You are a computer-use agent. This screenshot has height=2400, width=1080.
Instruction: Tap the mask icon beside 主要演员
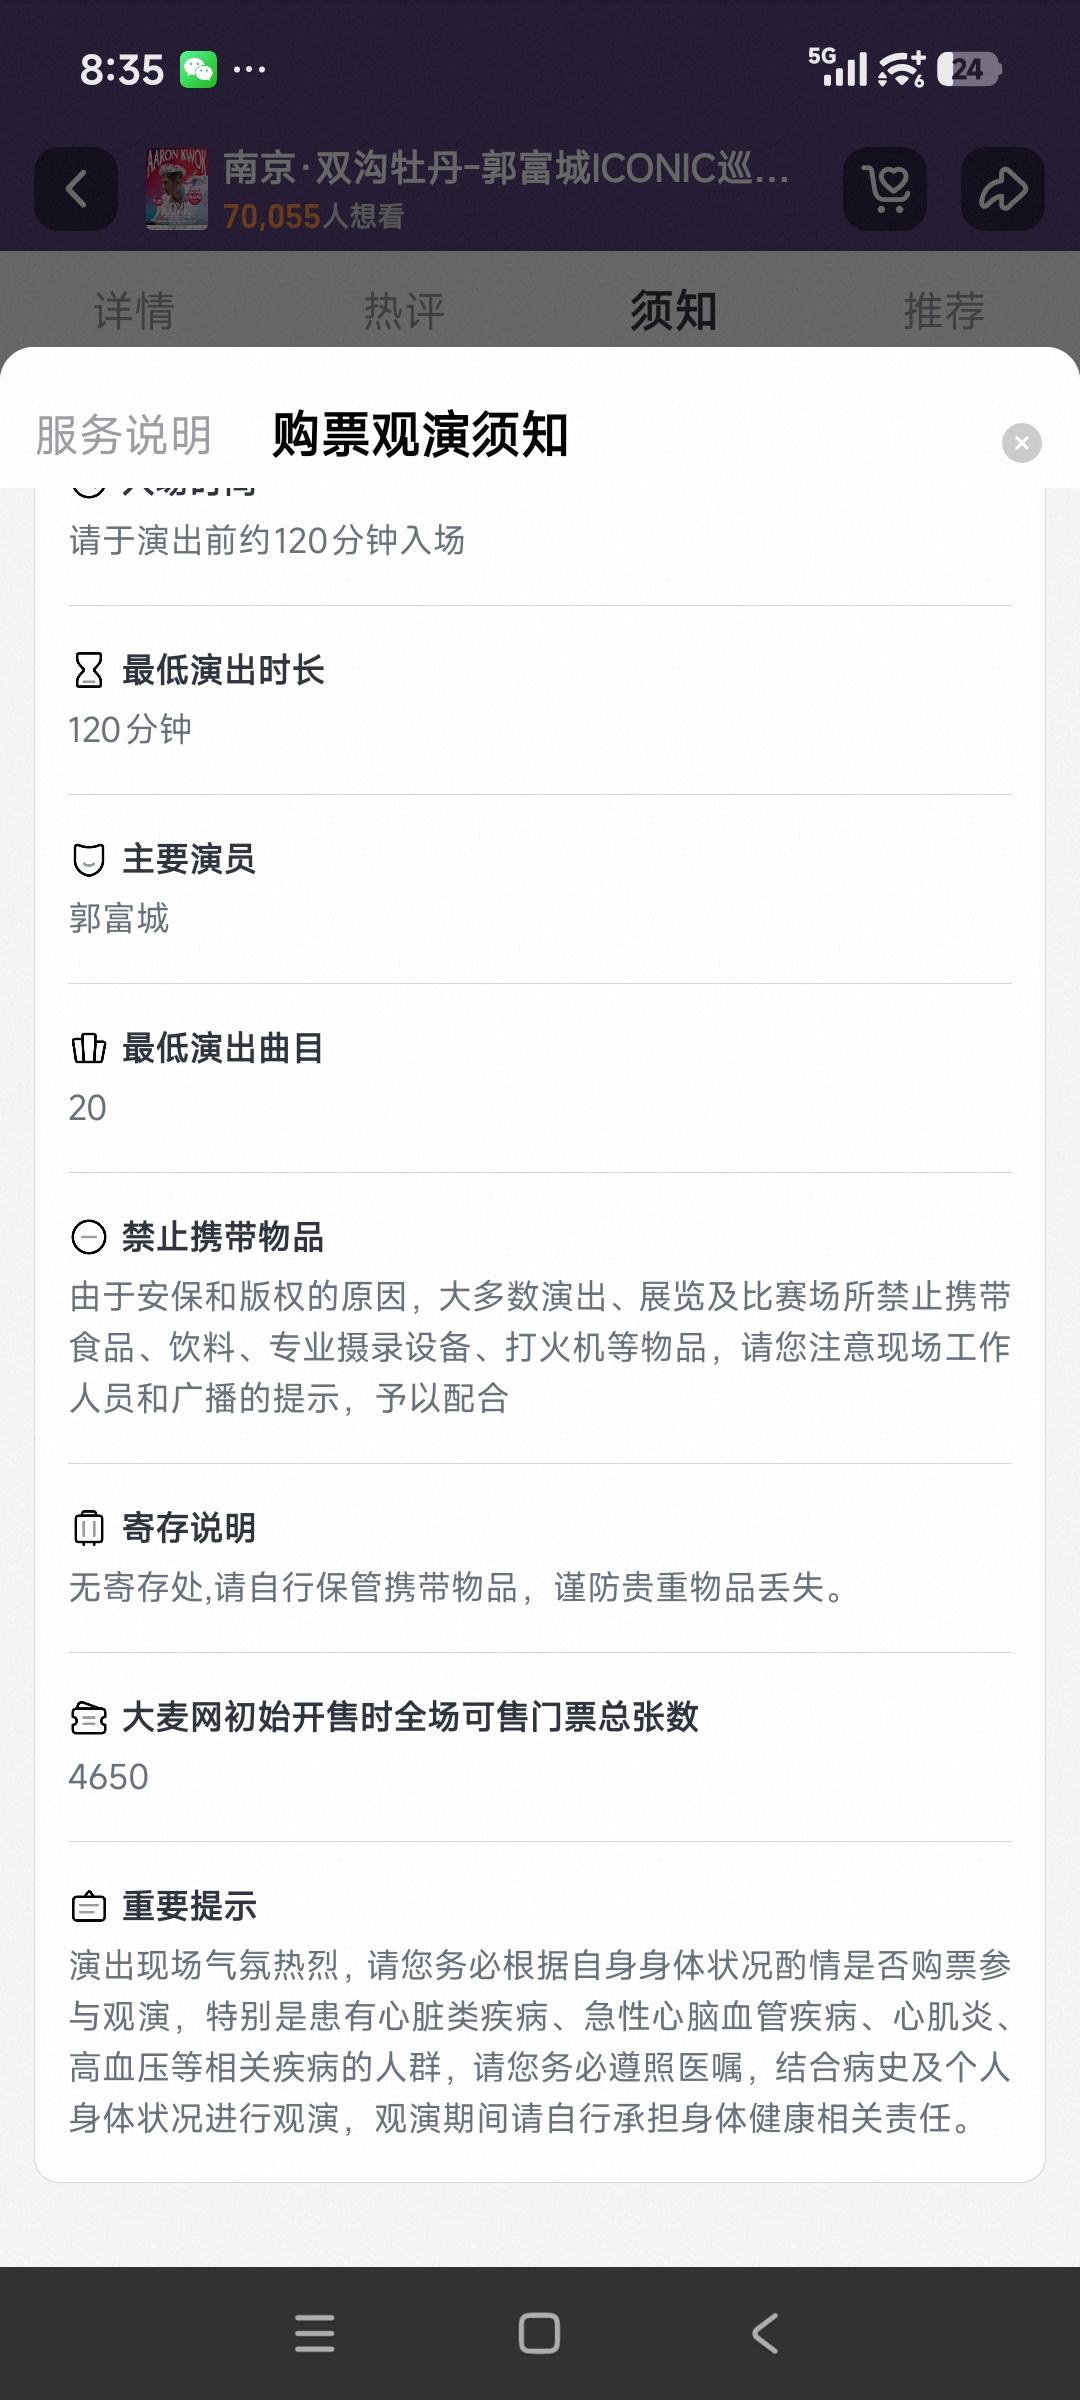(89, 859)
